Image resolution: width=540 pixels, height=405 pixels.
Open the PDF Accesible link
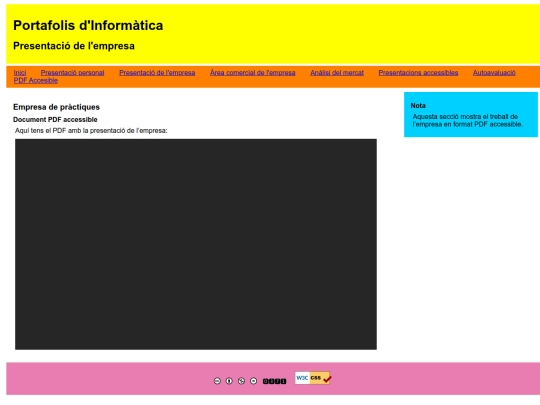(36, 81)
